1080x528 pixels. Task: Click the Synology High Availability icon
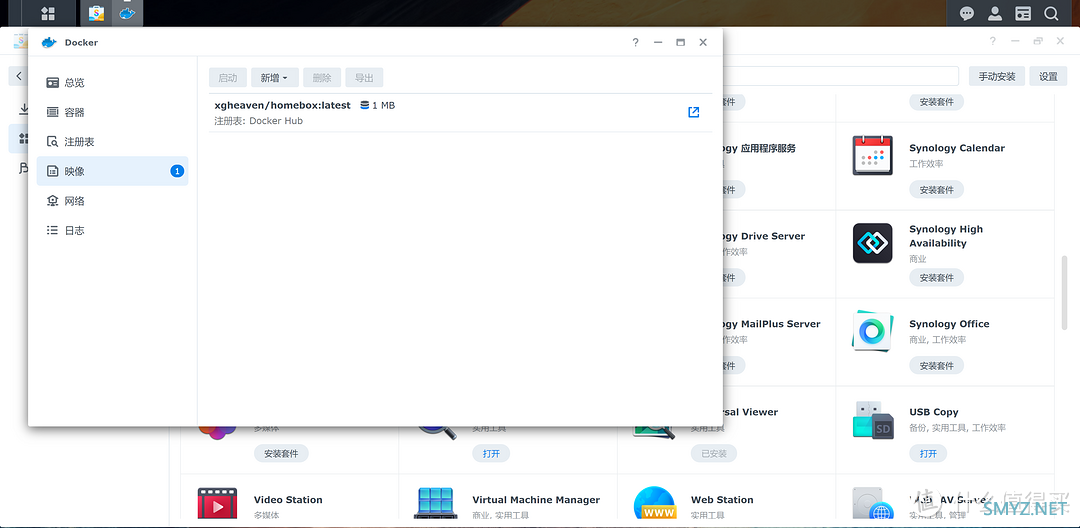873,243
